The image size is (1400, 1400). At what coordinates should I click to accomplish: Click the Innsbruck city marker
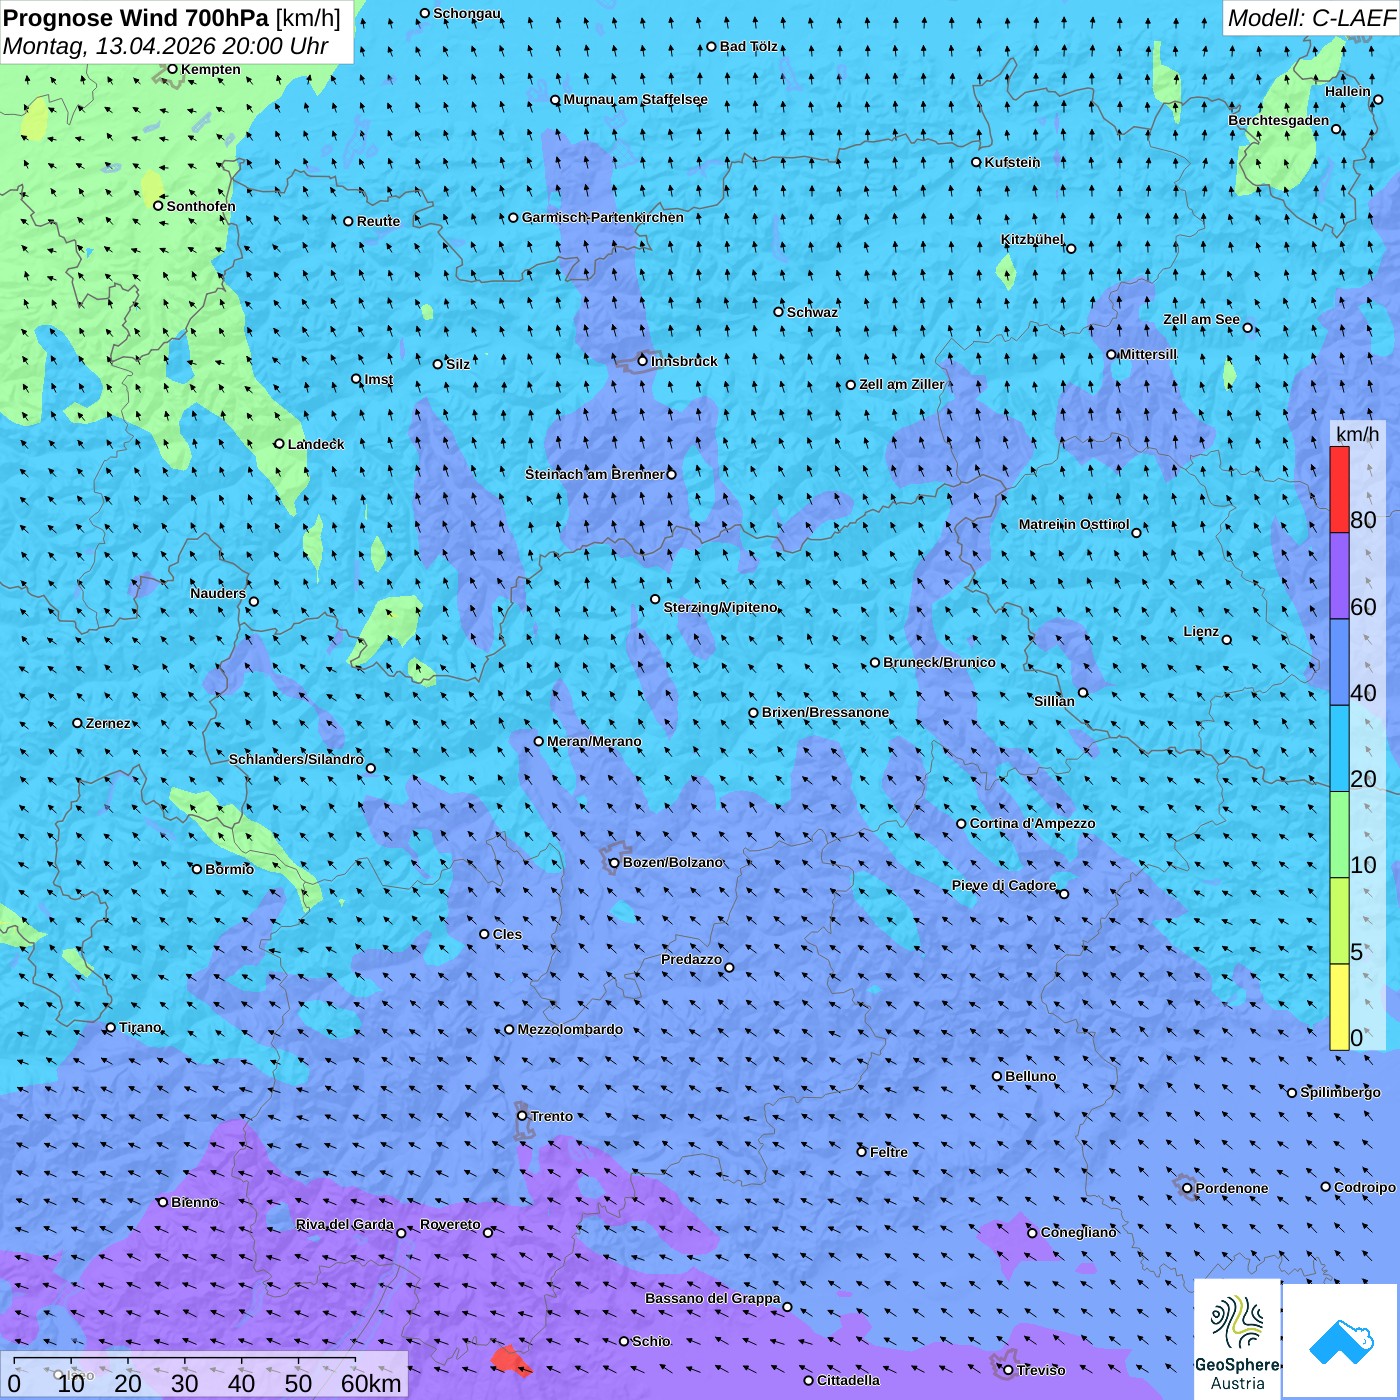pyautogui.click(x=643, y=361)
